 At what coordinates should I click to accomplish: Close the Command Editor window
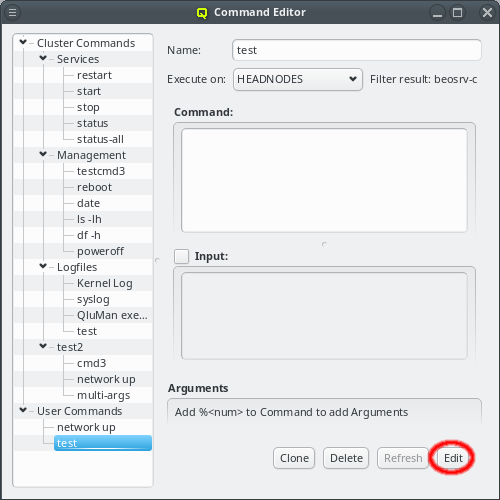tap(487, 13)
